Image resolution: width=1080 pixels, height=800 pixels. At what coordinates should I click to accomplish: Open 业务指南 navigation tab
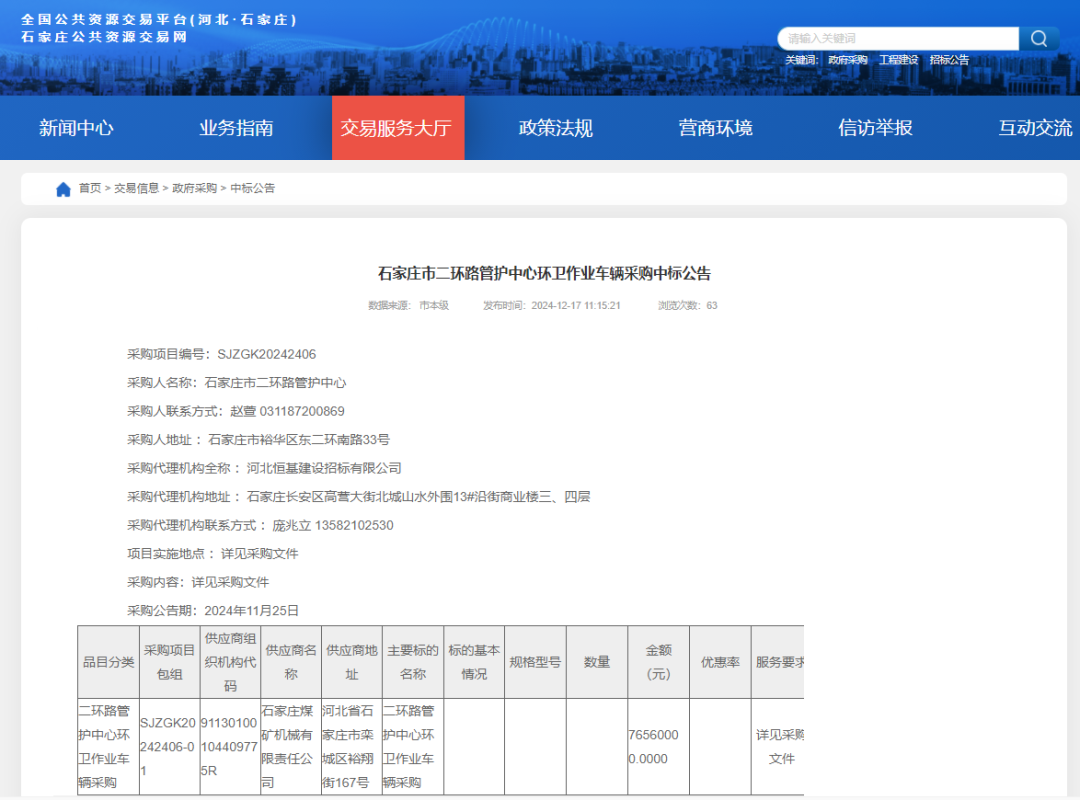click(x=236, y=128)
